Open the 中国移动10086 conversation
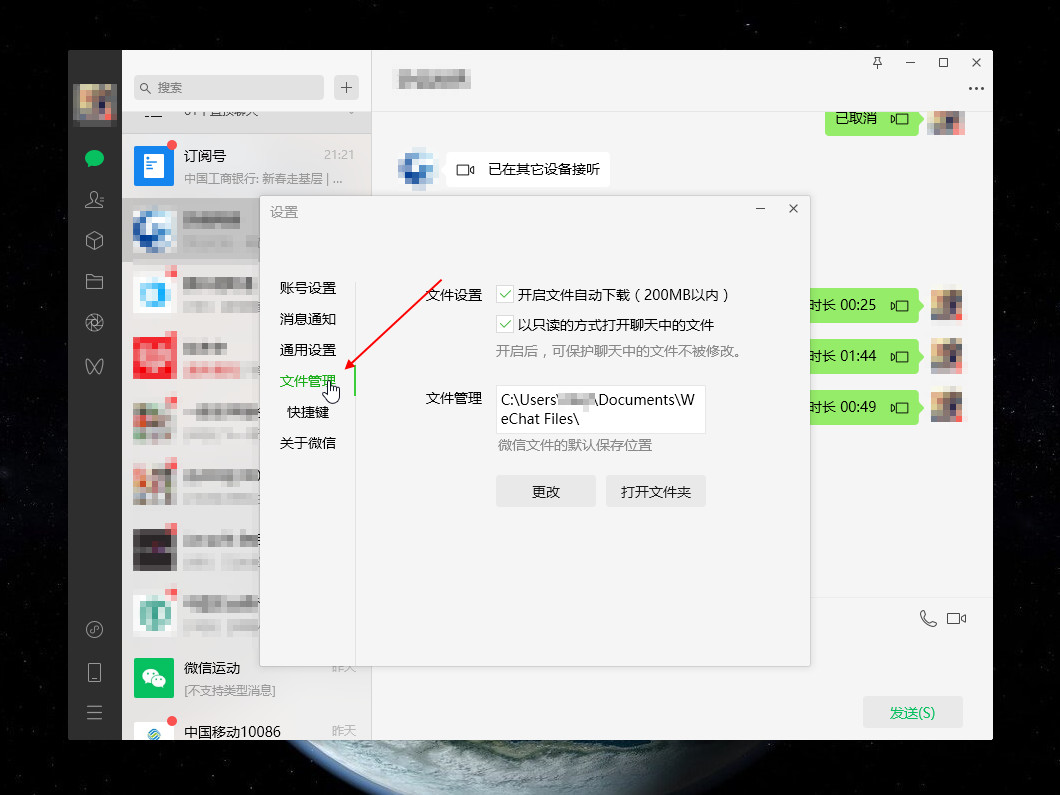 click(247, 728)
